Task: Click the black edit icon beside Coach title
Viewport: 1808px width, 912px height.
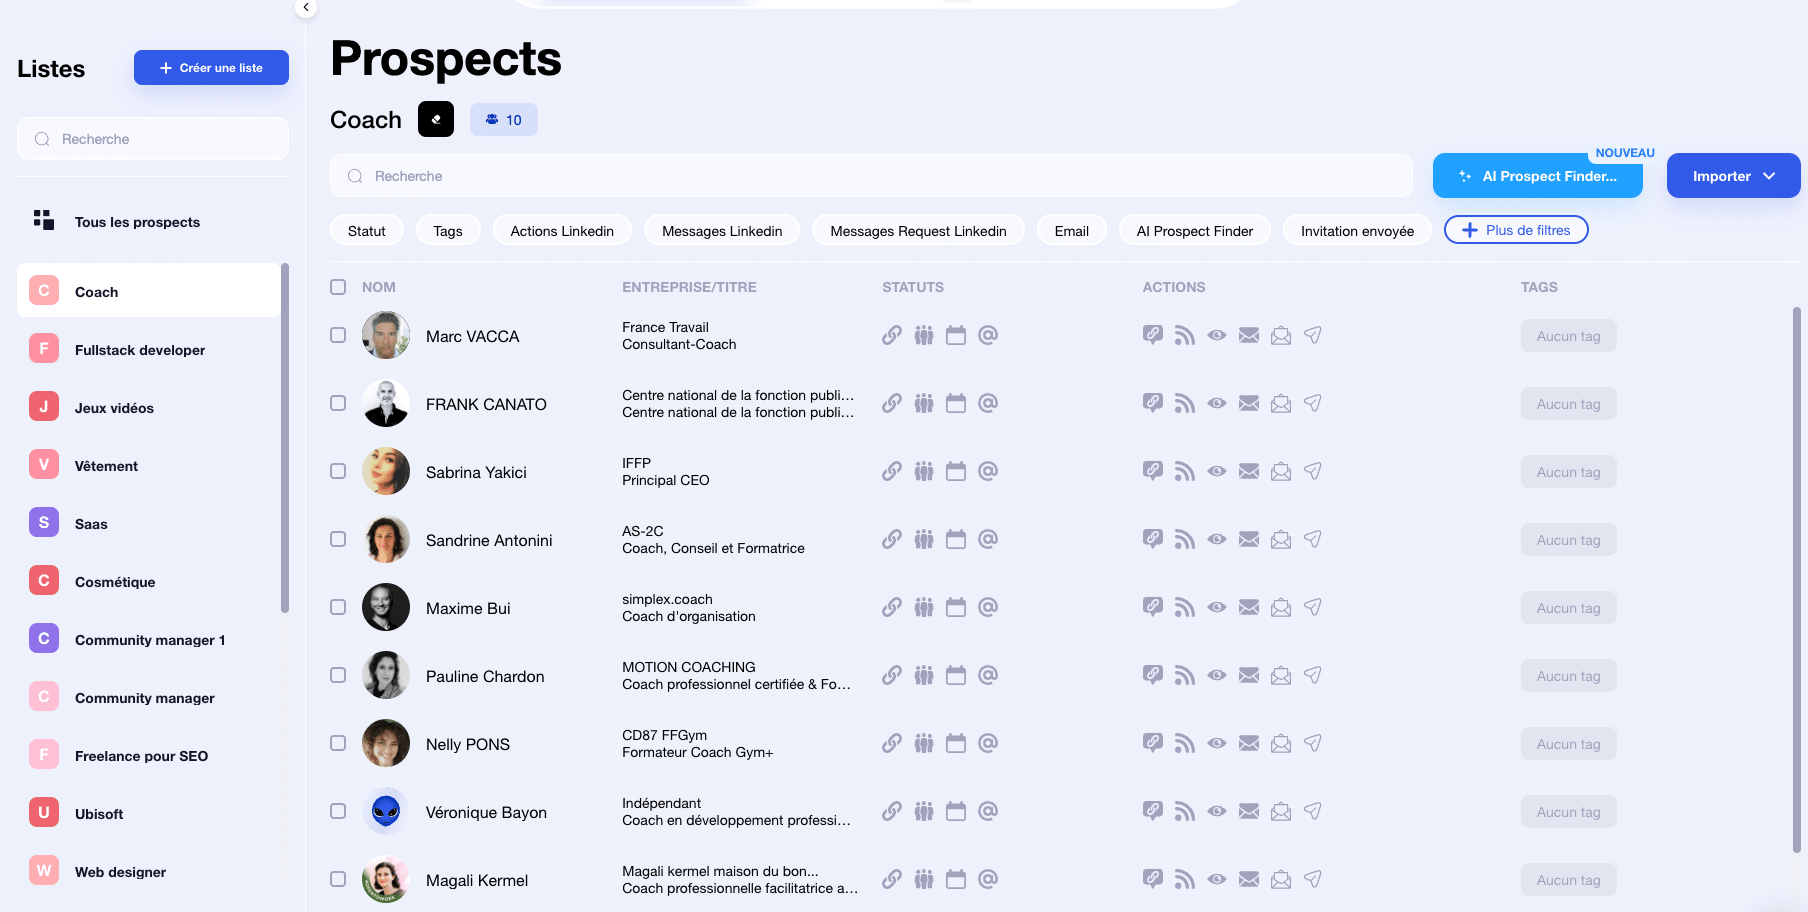Action: 436,120
